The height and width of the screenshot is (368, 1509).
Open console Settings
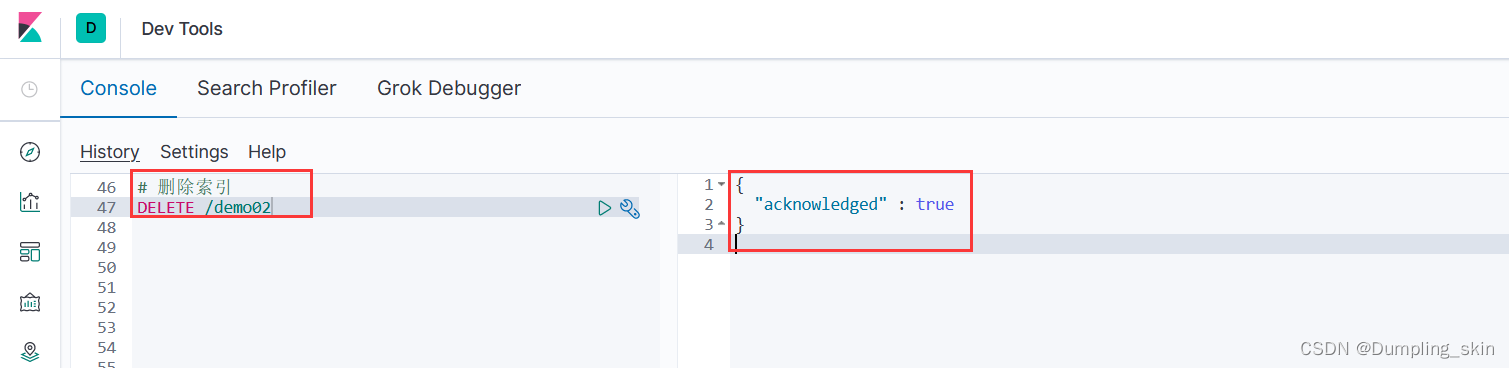click(x=194, y=152)
